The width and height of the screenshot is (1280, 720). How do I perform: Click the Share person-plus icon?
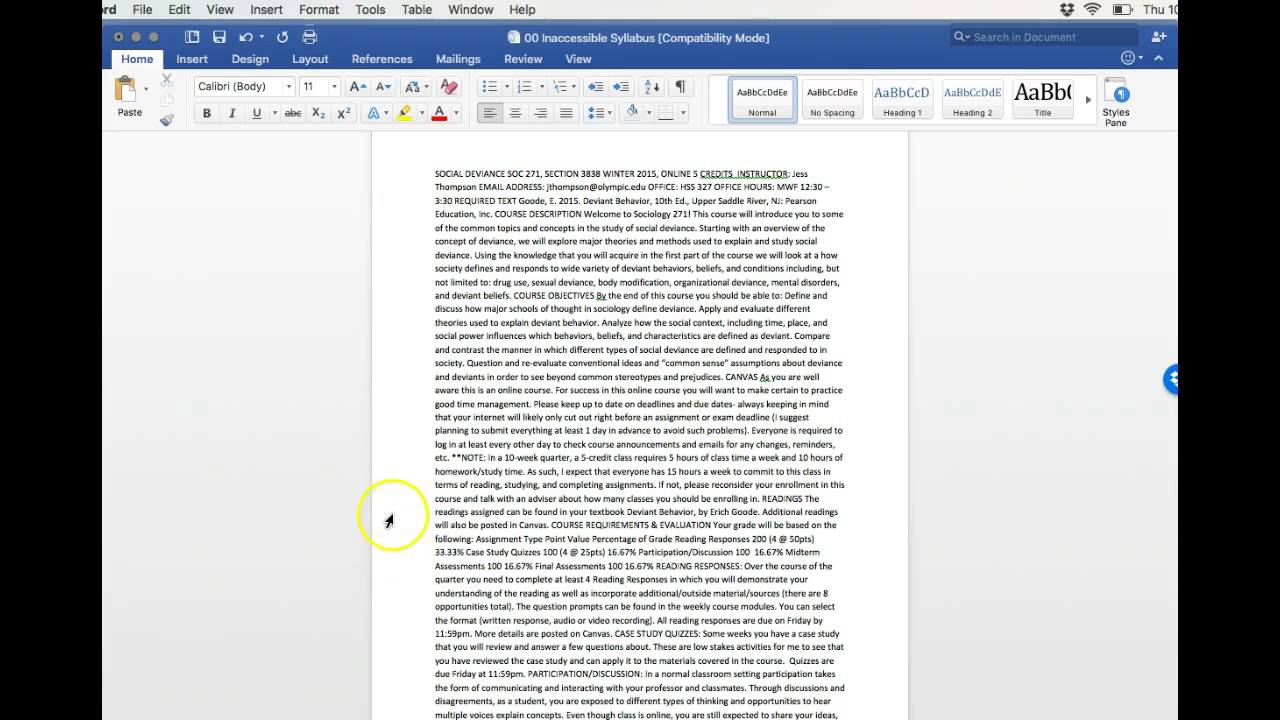(x=1158, y=37)
